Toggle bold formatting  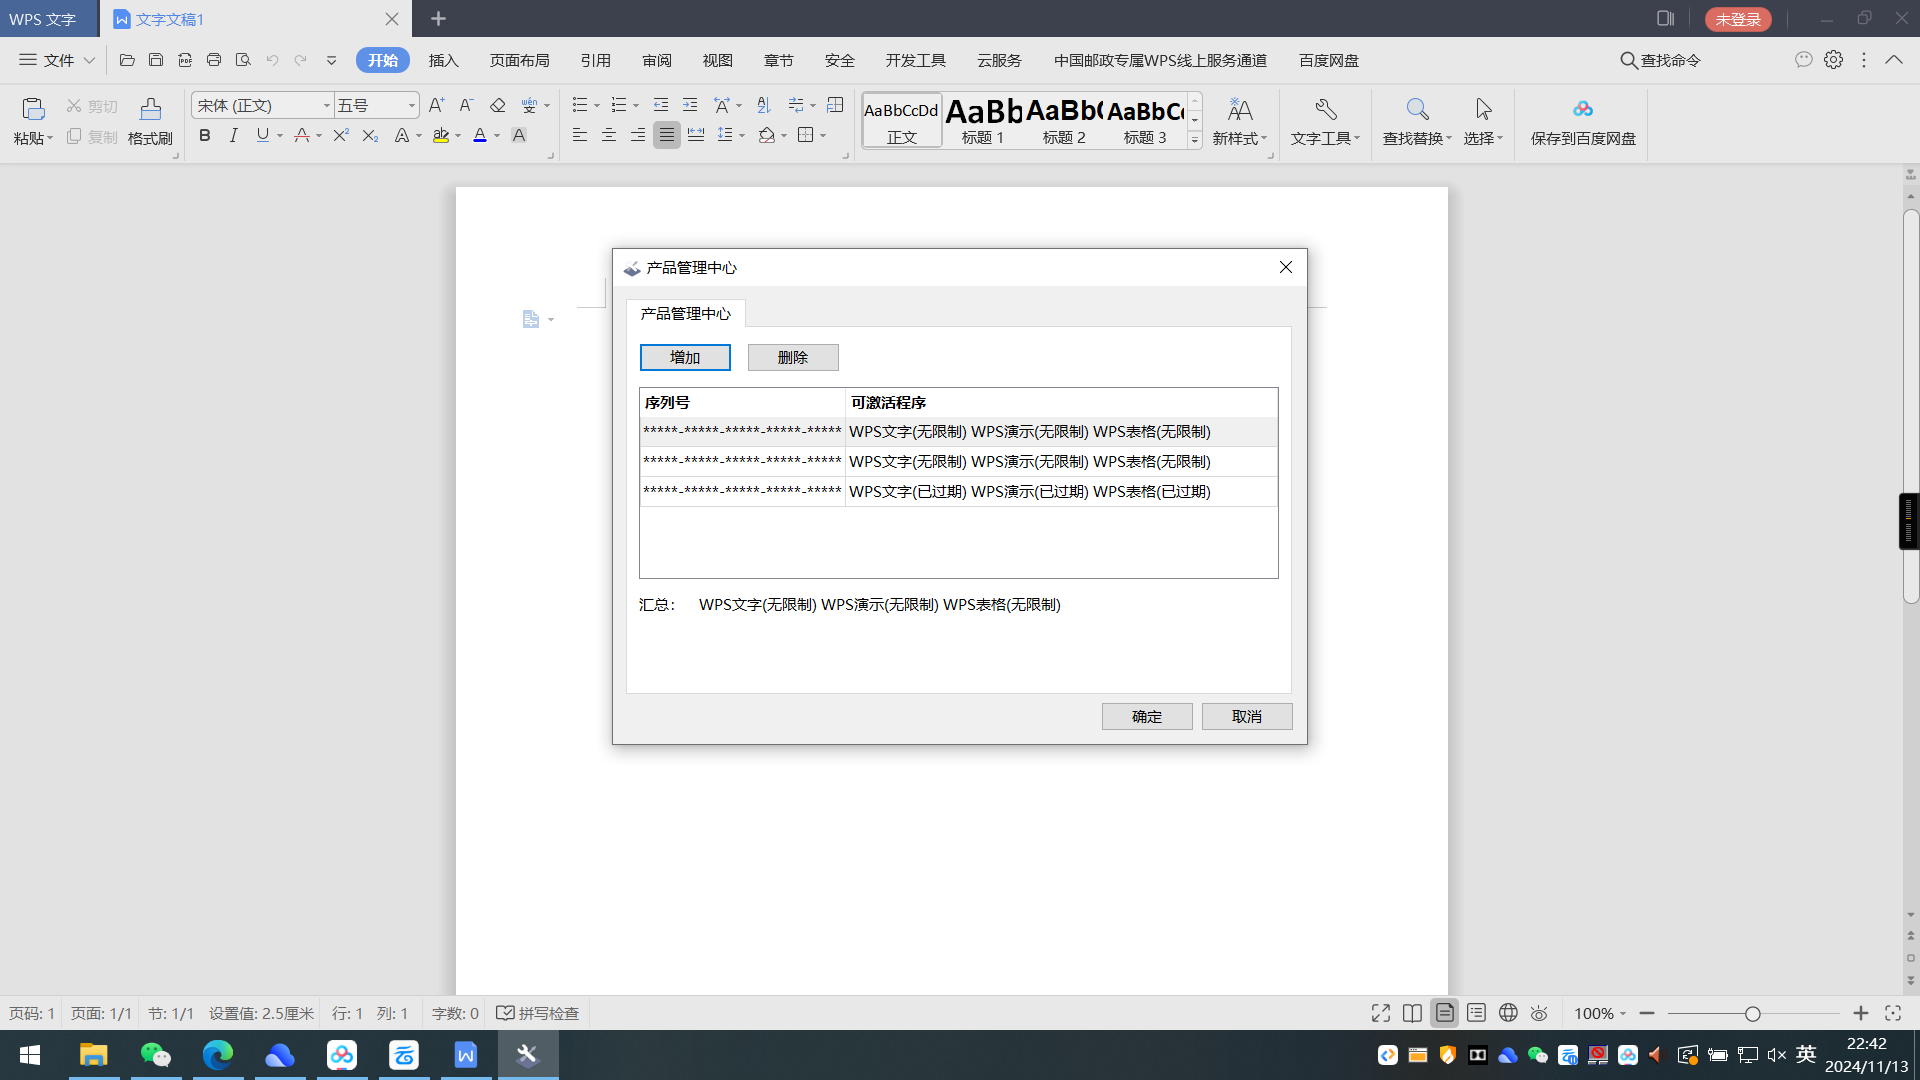pos(204,135)
